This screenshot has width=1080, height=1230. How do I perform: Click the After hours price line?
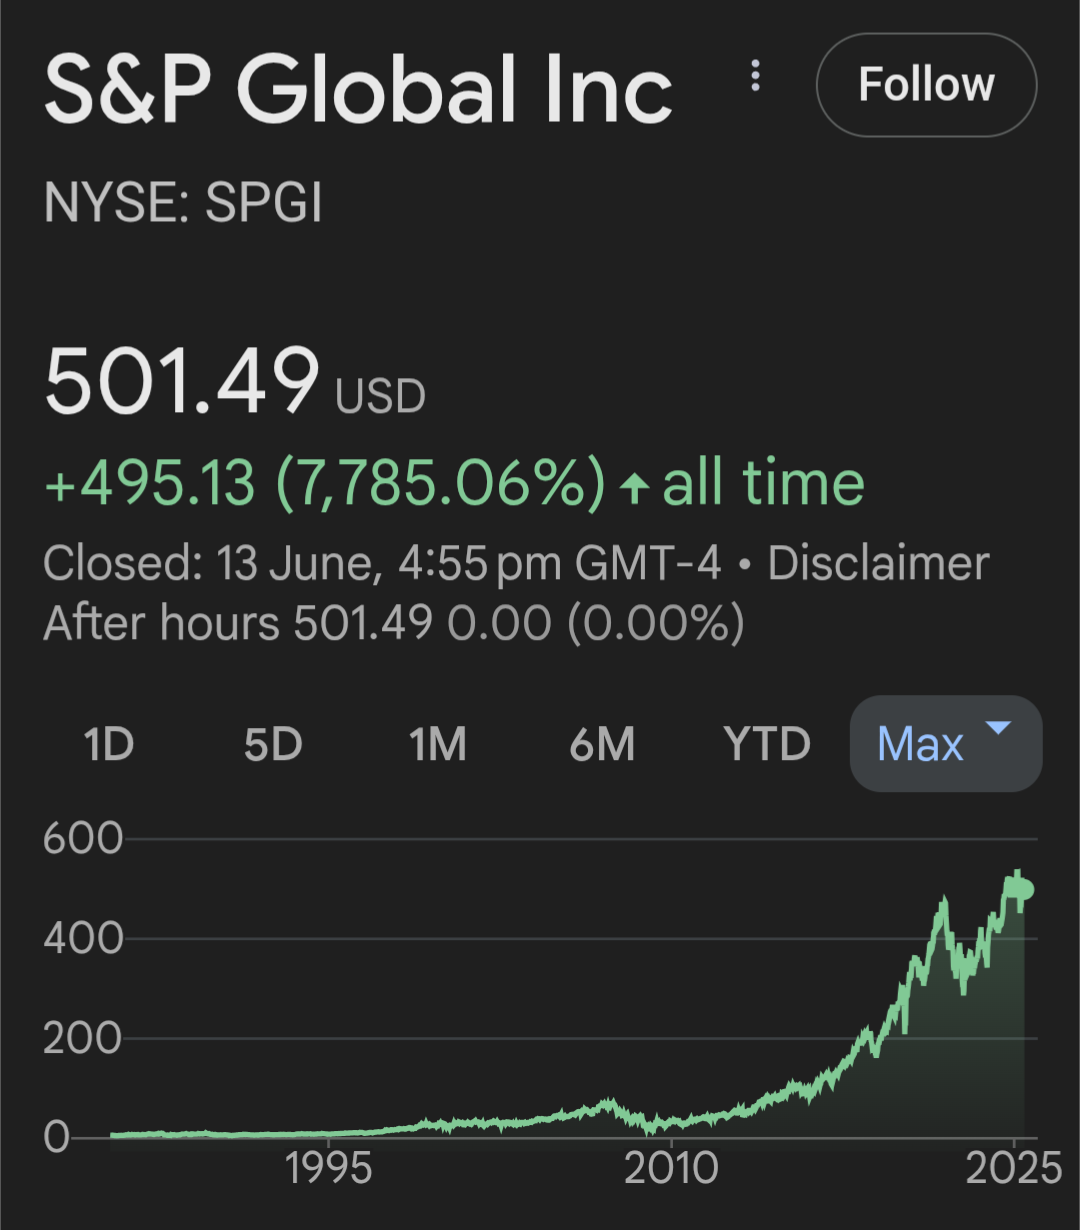[x=394, y=624]
